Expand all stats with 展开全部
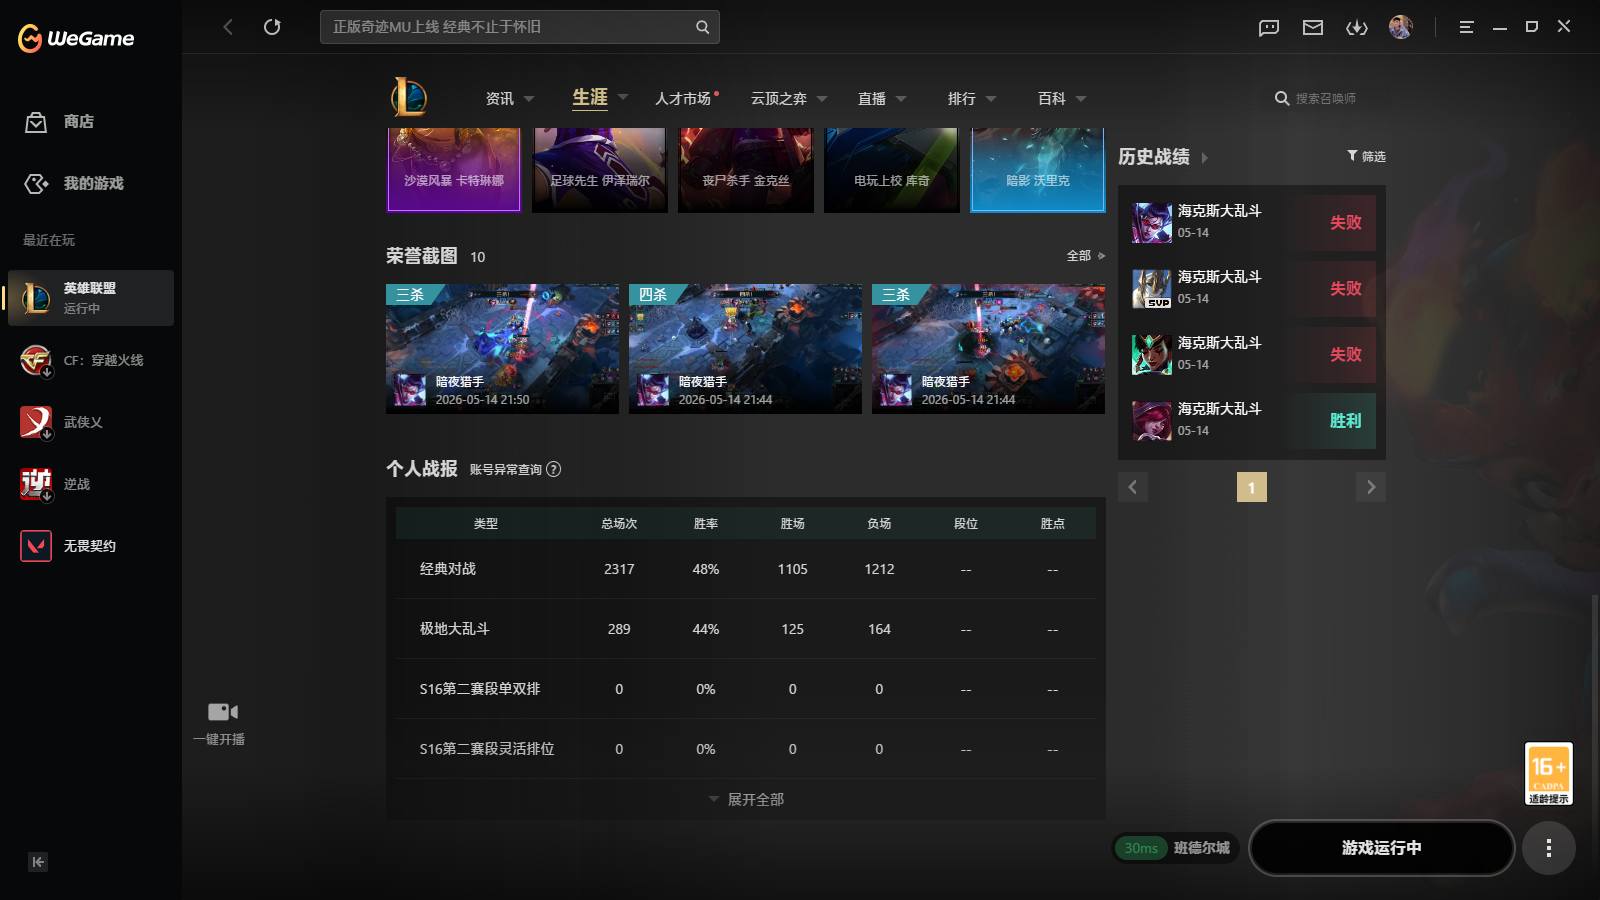This screenshot has height=900, width=1600. [746, 799]
